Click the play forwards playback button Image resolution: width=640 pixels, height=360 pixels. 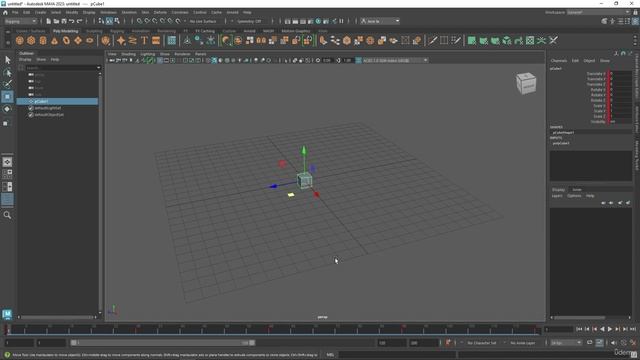click(x=610, y=329)
